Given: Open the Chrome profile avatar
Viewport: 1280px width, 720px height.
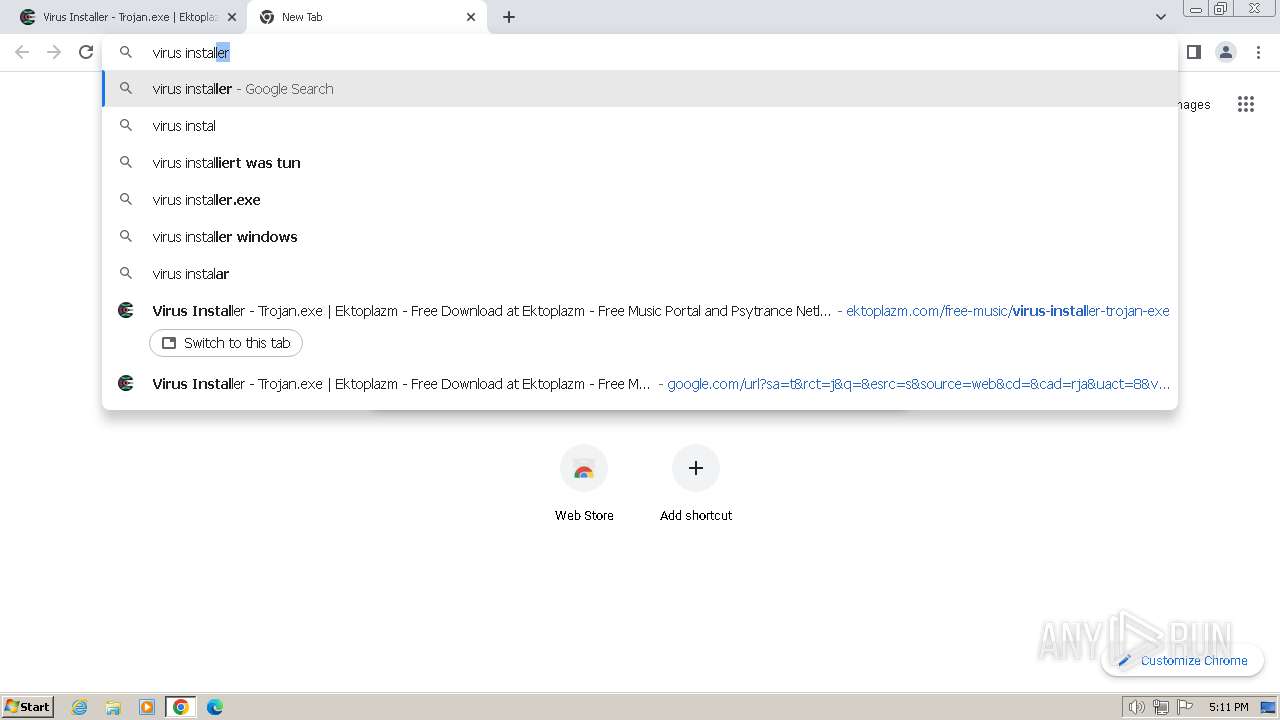Looking at the screenshot, I should coord(1226,52).
